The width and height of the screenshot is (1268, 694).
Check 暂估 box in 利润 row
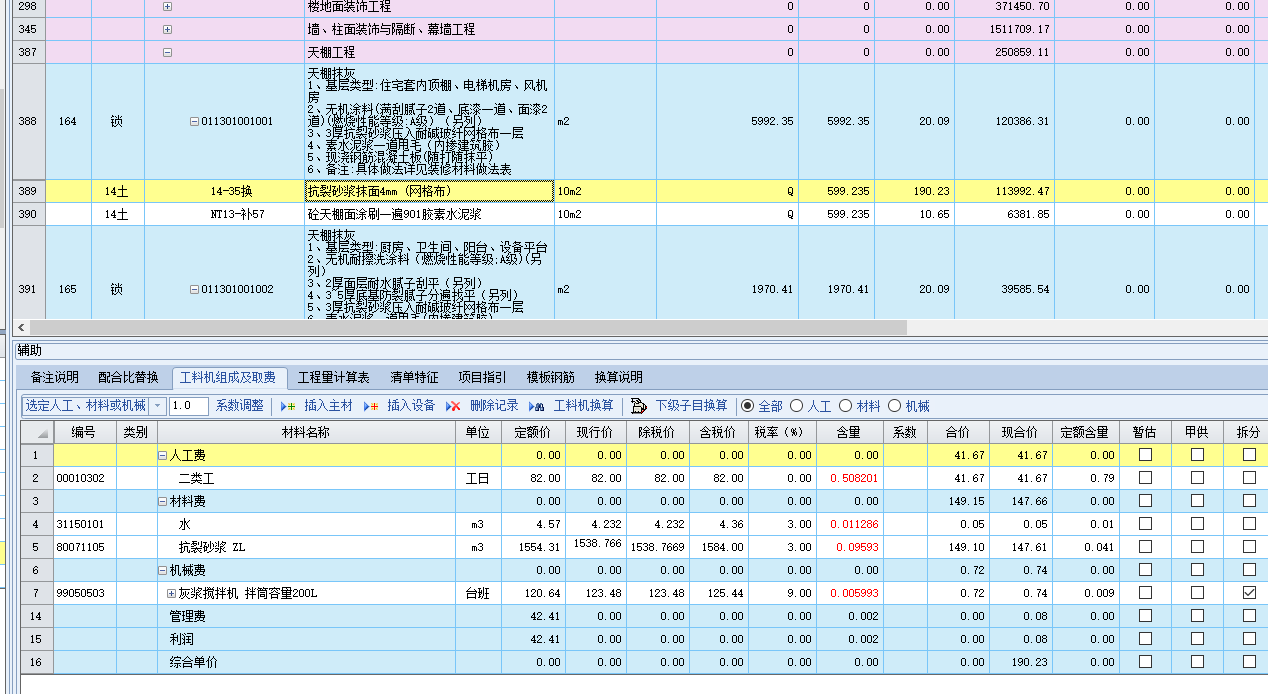pos(1145,639)
